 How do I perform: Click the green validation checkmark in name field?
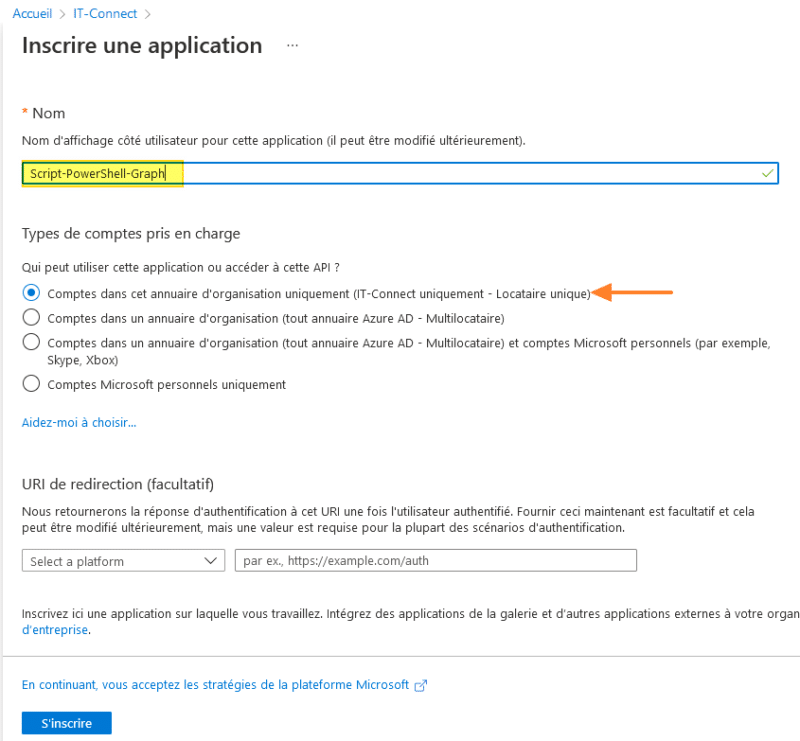click(x=767, y=173)
